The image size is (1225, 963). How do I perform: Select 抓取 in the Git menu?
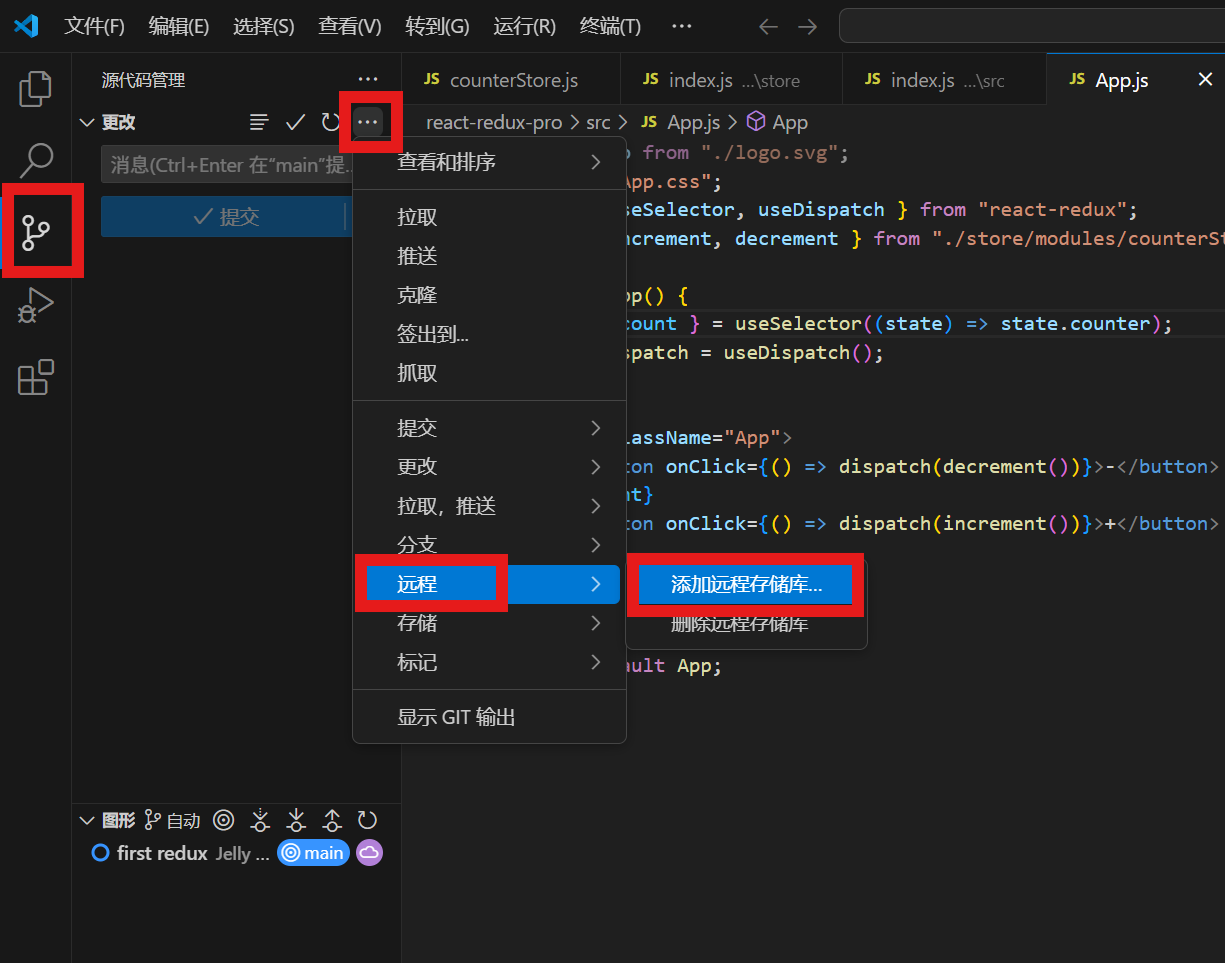coord(489,374)
